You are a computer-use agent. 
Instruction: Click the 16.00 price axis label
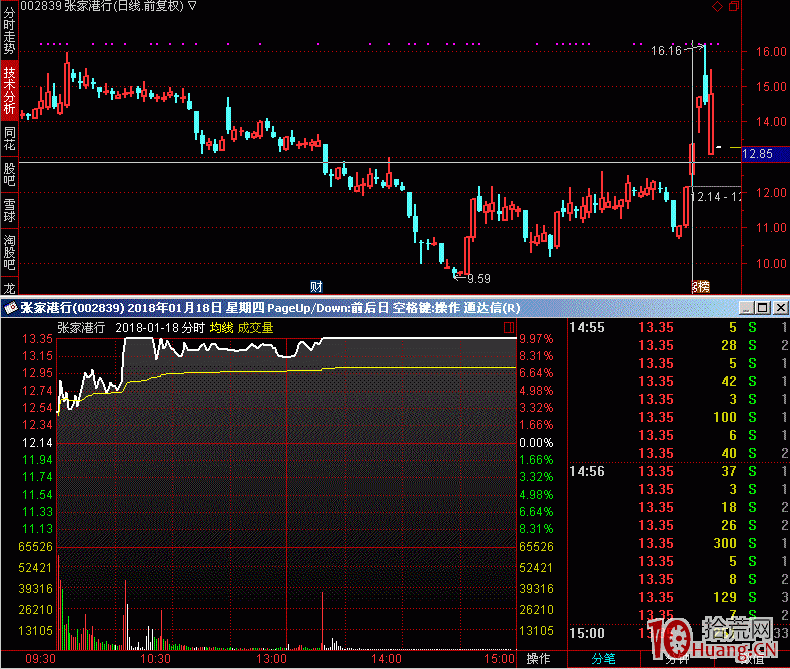pyautogui.click(x=771, y=51)
